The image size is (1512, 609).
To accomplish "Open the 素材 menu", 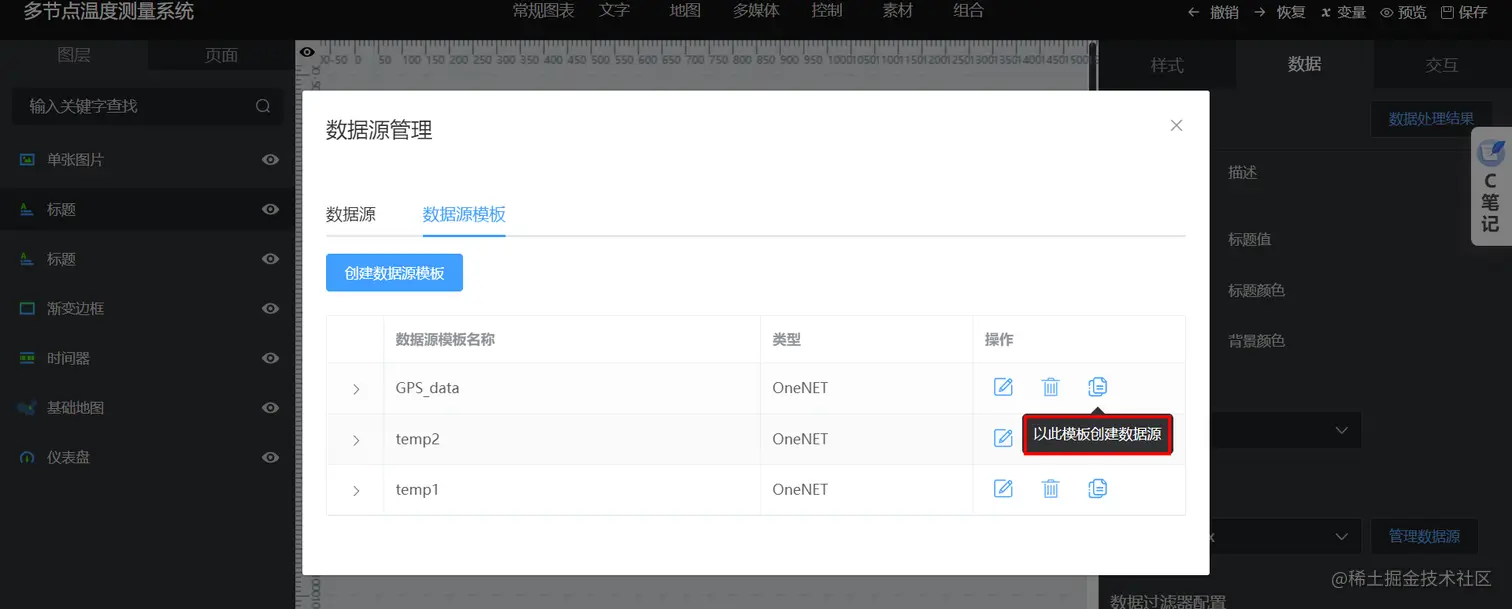I will pyautogui.click(x=898, y=11).
